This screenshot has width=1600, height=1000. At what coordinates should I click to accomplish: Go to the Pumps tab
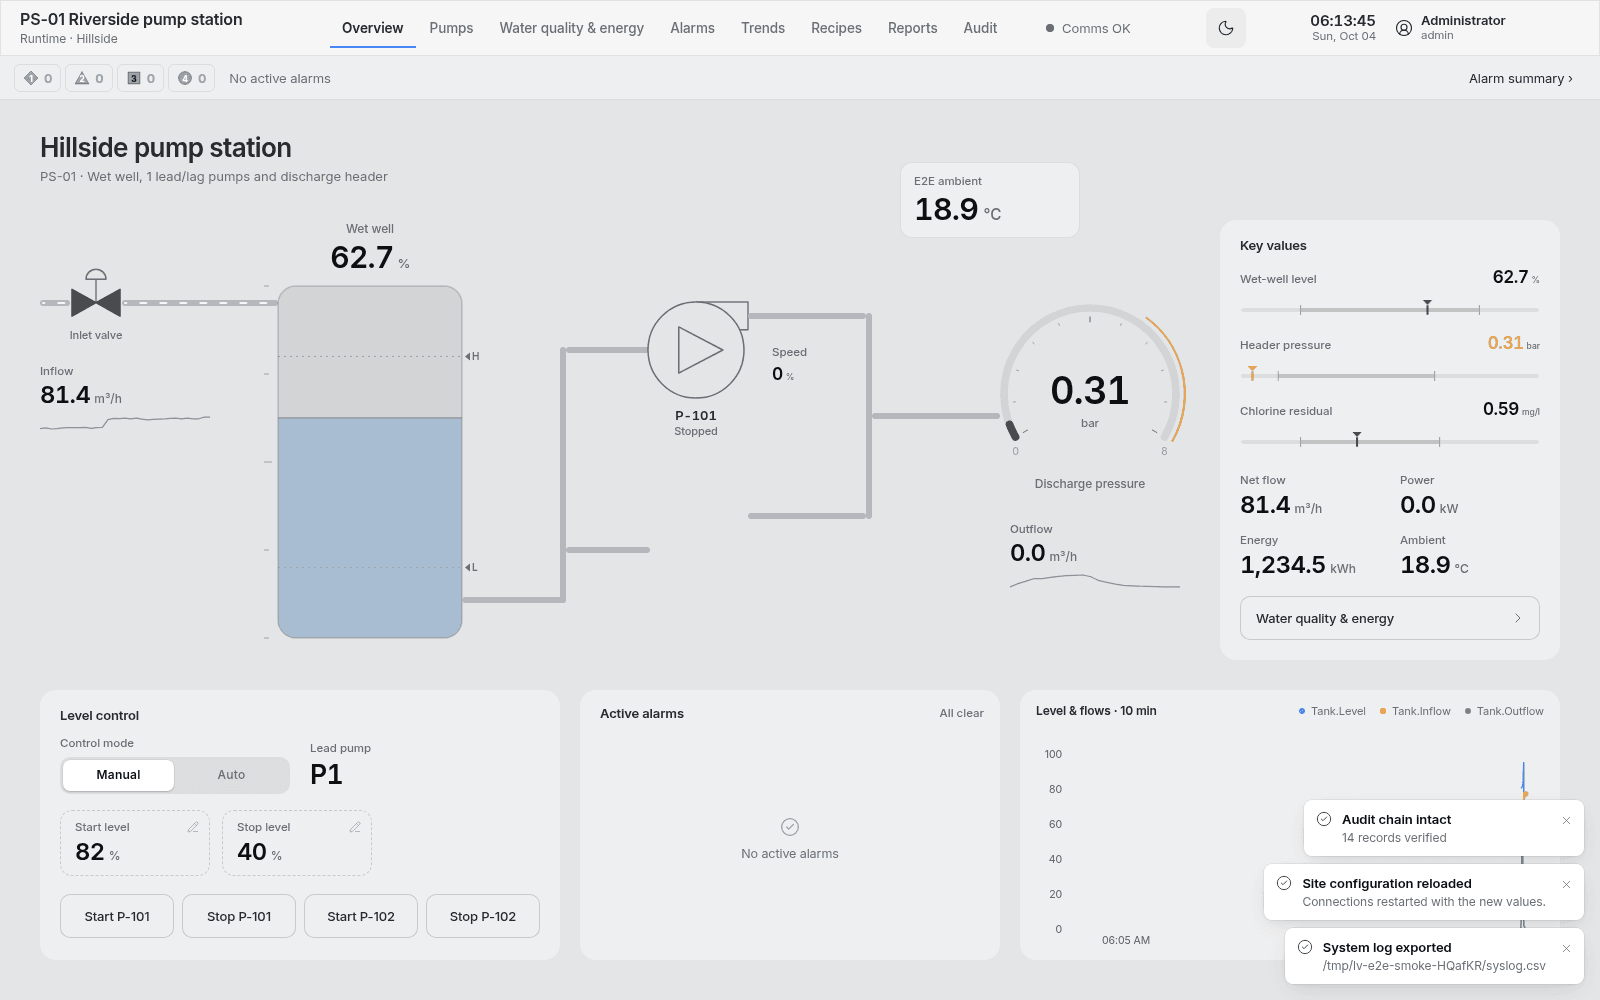click(x=451, y=28)
